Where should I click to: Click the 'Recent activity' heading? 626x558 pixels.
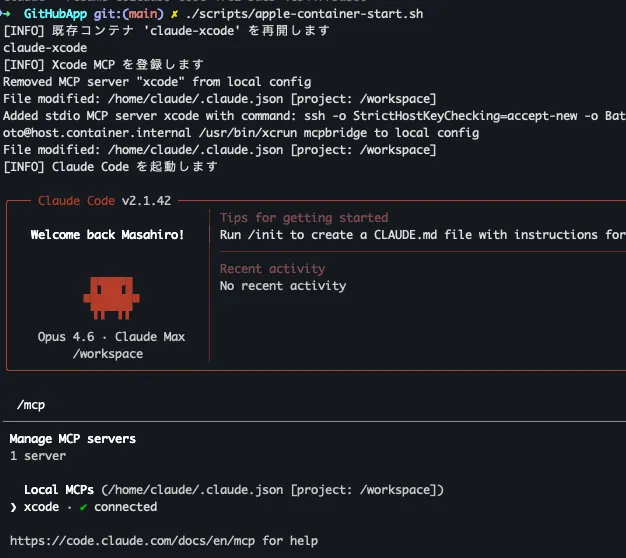pyautogui.click(x=272, y=269)
